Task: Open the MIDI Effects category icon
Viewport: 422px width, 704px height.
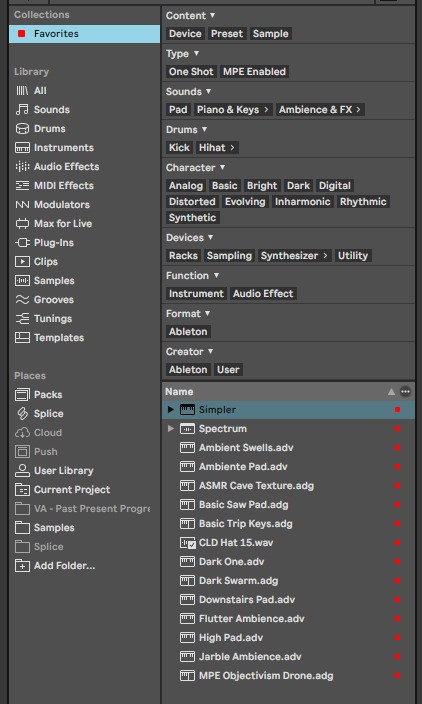Action: [22, 185]
